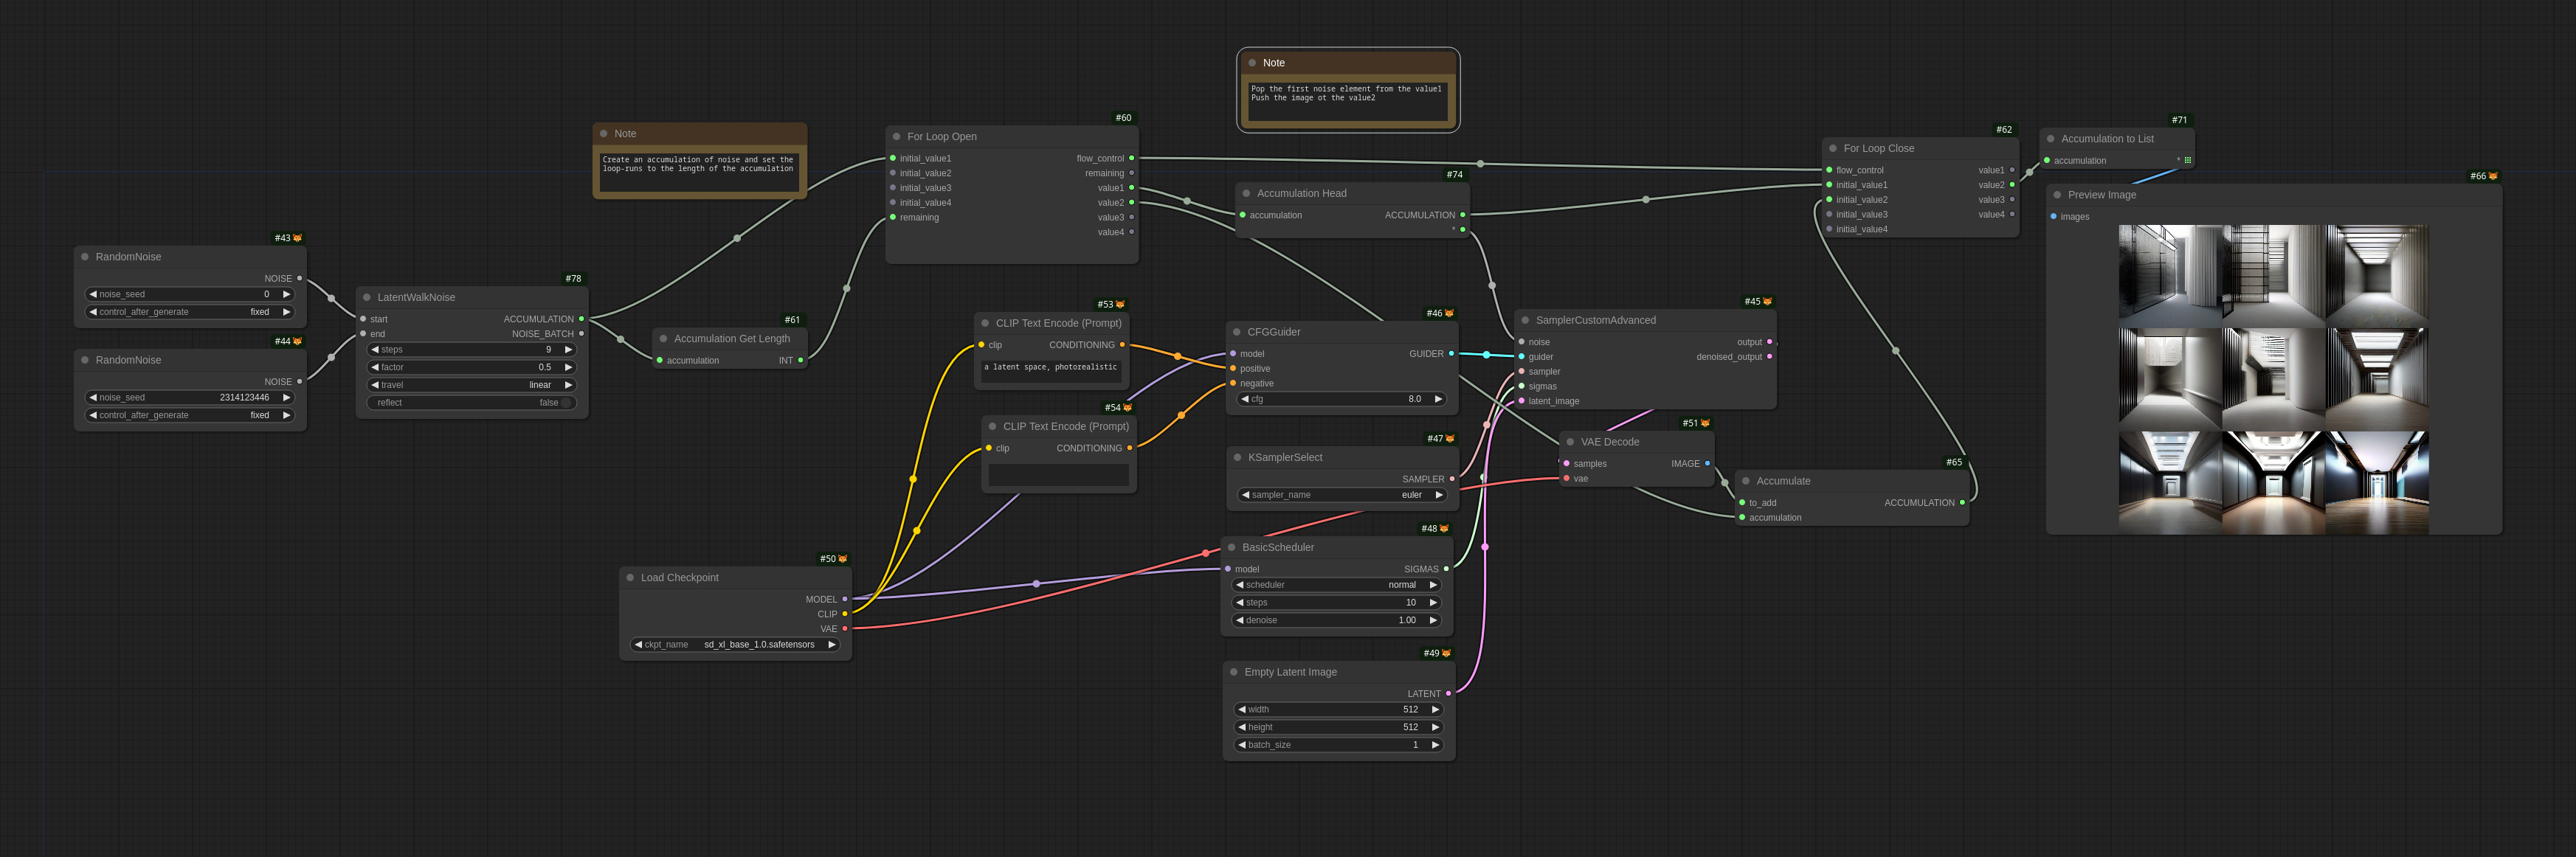
Task: Open the travel linear dropdown
Action: tap(471, 385)
